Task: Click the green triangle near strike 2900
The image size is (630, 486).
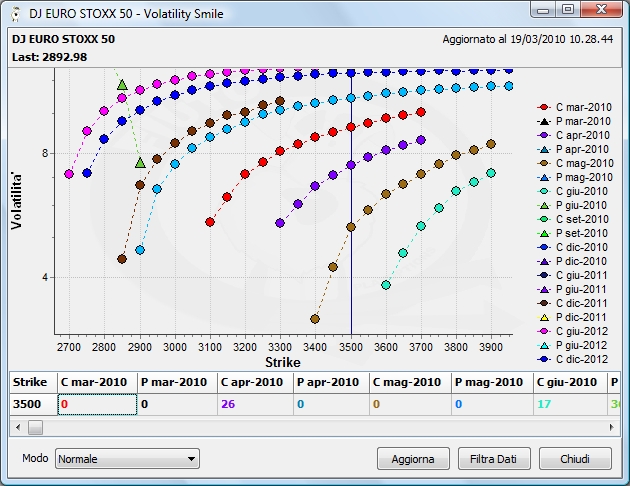Action: pos(140,163)
